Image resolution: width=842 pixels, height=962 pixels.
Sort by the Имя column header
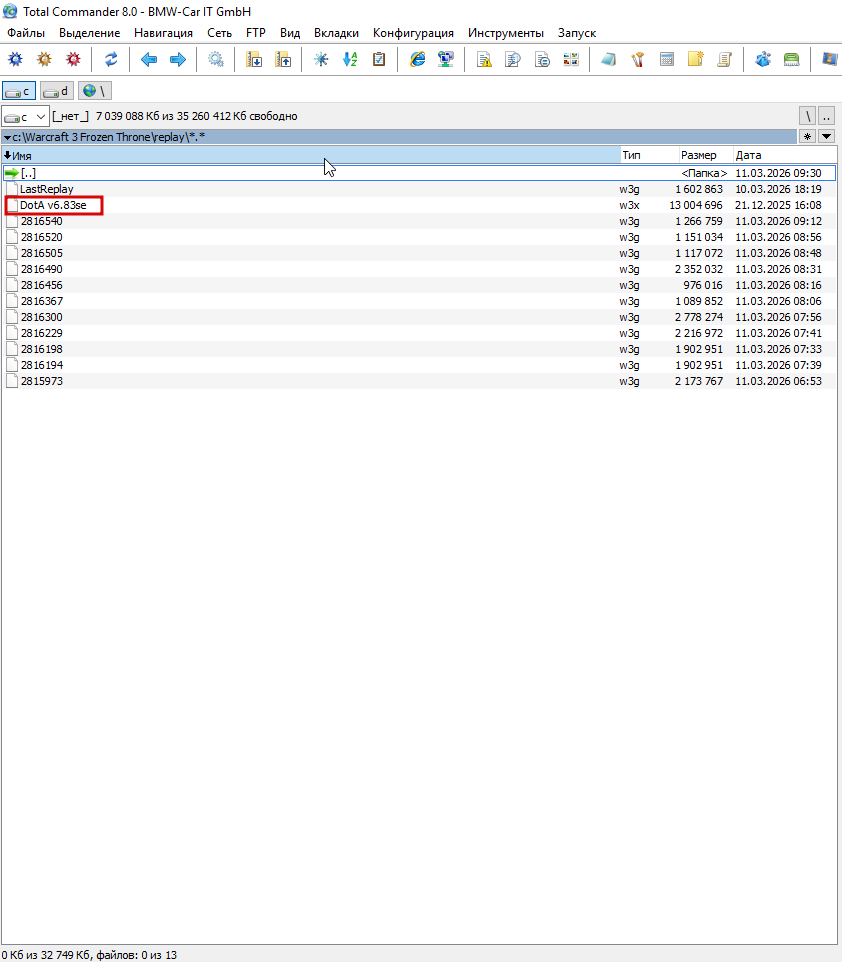pyautogui.click(x=311, y=155)
